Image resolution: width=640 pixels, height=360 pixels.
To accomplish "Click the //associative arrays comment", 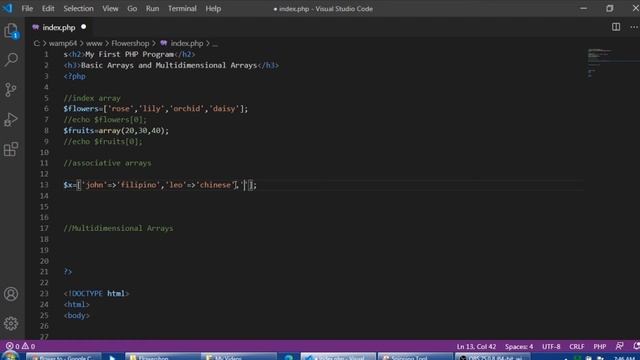I will (107, 163).
